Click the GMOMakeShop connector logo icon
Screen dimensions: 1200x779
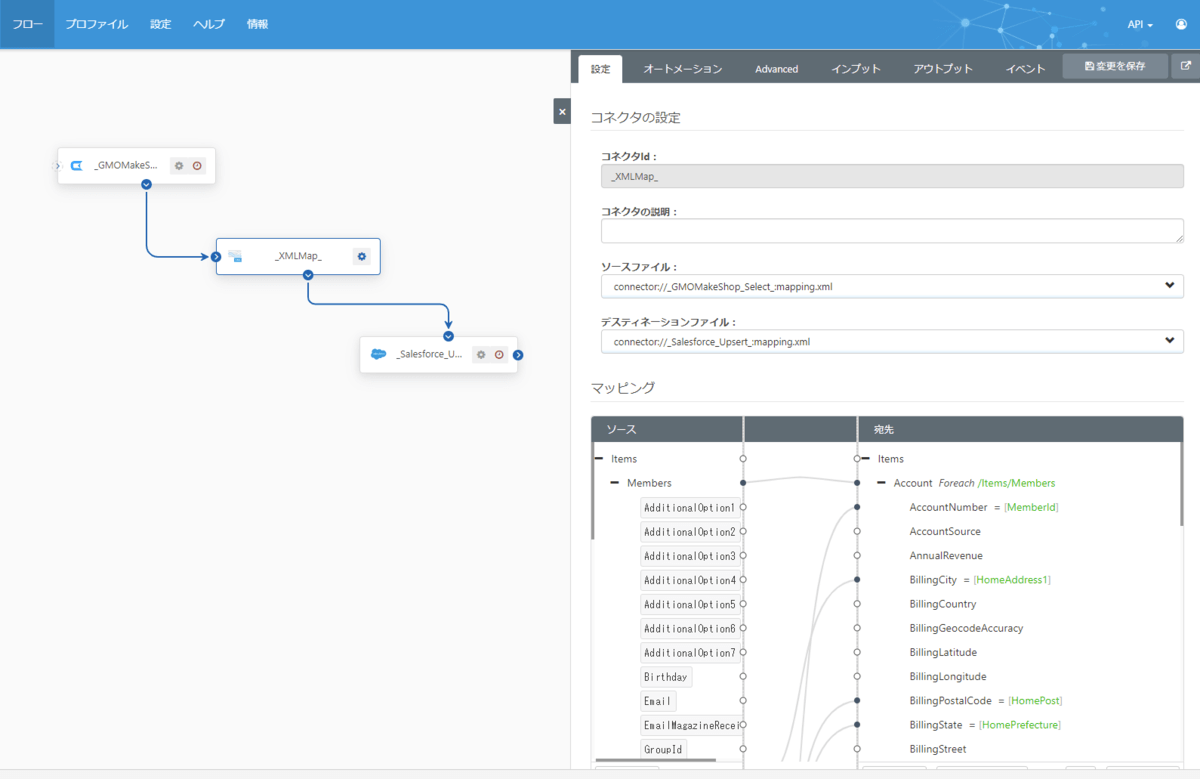pyautogui.click(x=77, y=166)
